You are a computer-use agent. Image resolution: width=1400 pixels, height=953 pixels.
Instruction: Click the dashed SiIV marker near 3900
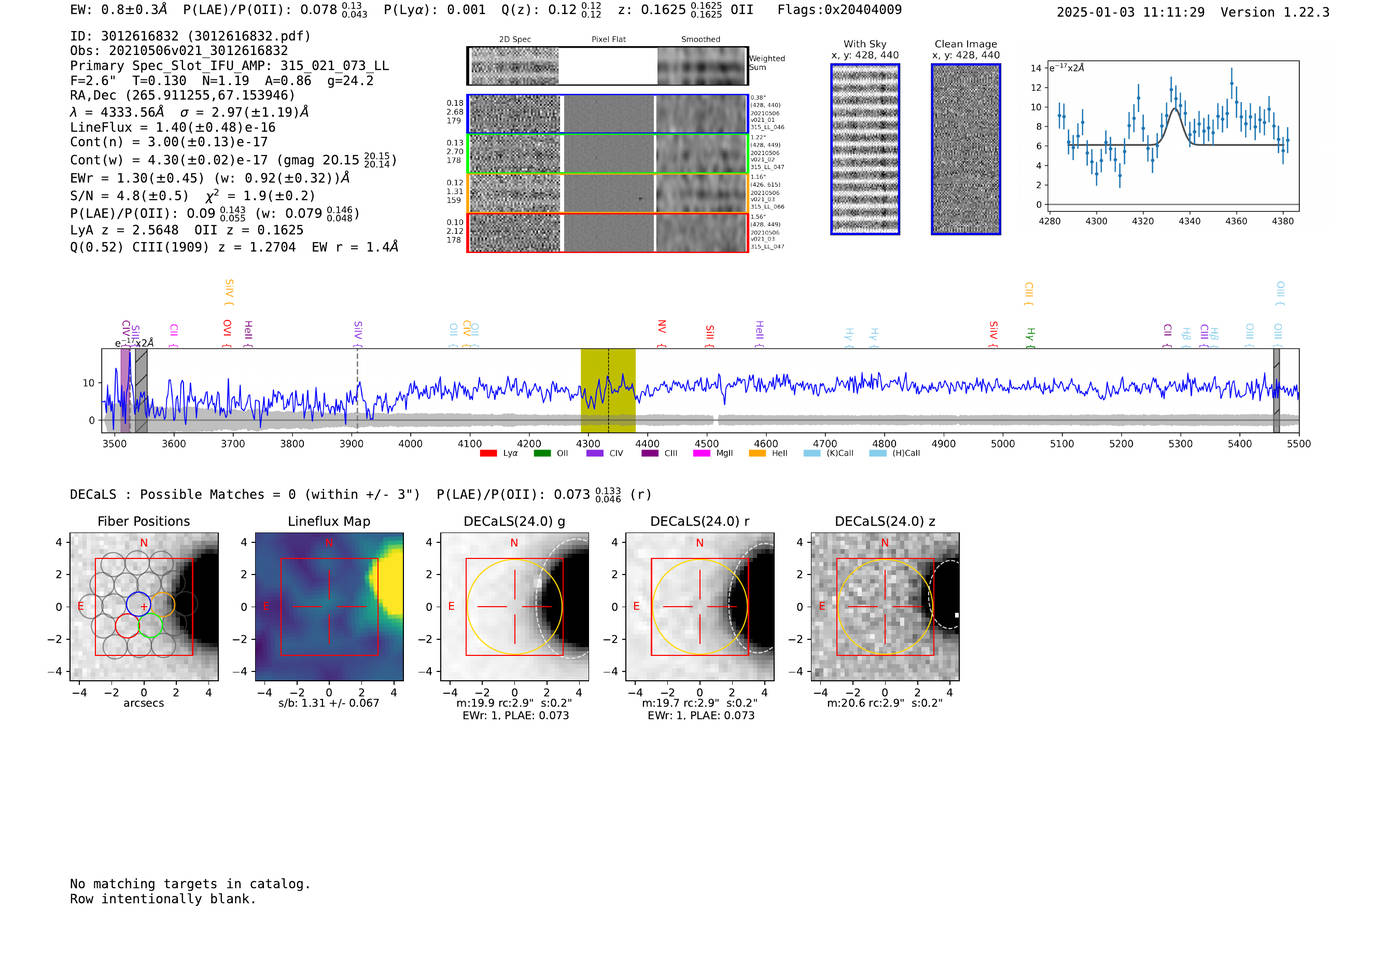358,390
